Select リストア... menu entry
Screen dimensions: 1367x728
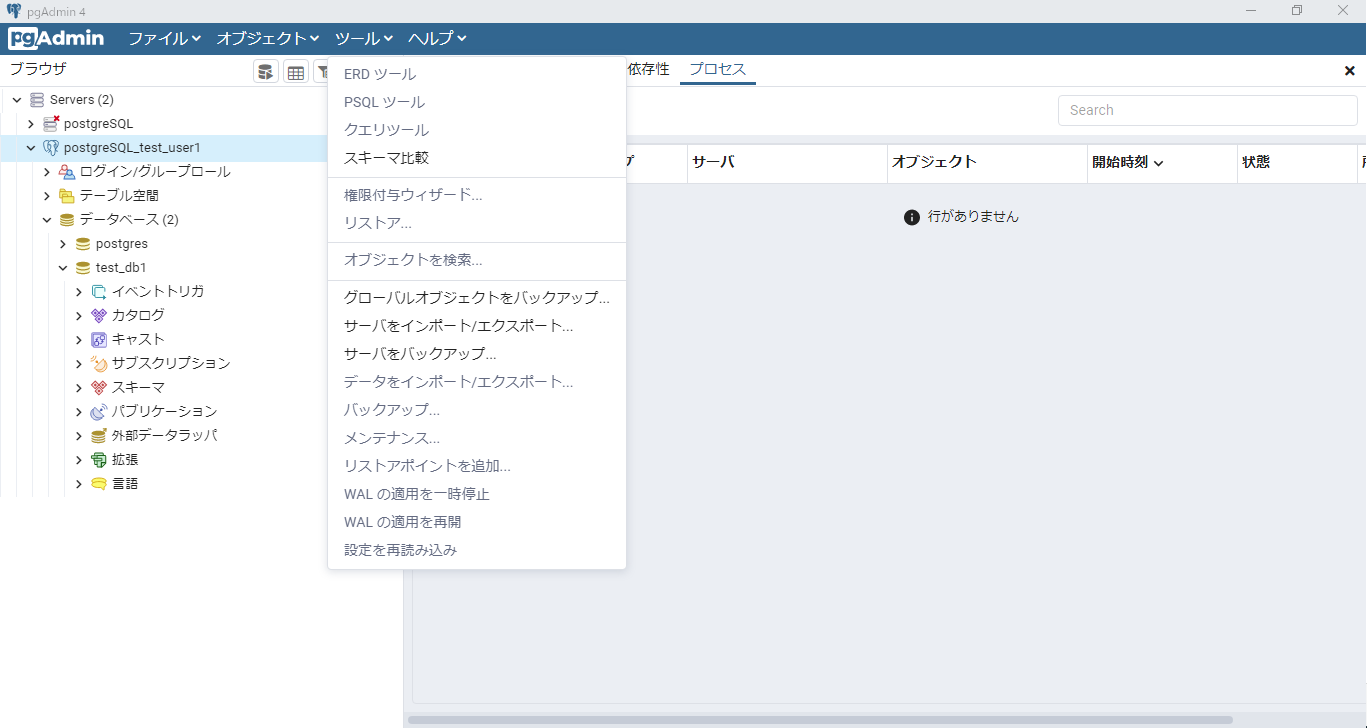(477, 223)
